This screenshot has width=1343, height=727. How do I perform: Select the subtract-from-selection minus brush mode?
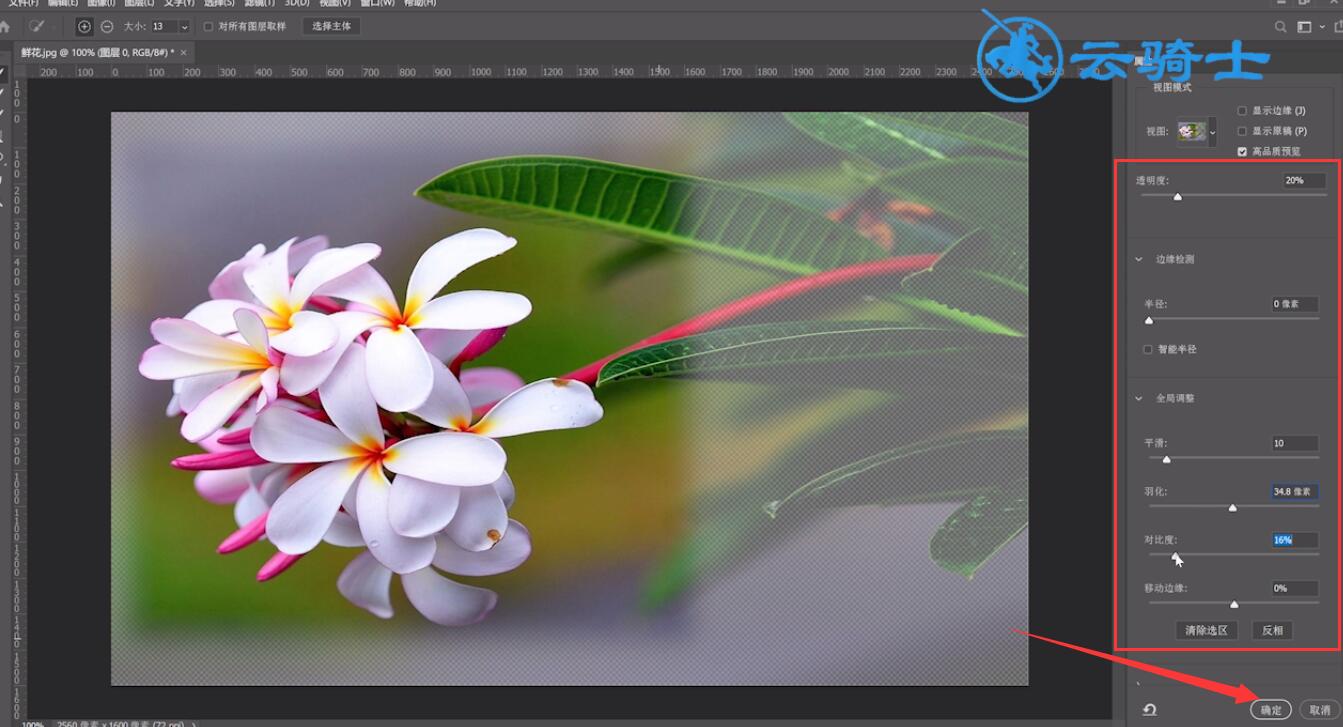[107, 26]
